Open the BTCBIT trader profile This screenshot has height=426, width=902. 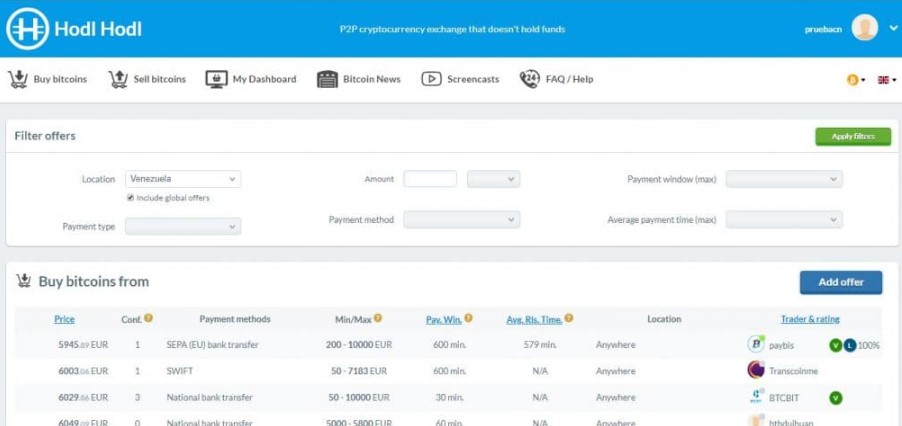[x=784, y=398]
